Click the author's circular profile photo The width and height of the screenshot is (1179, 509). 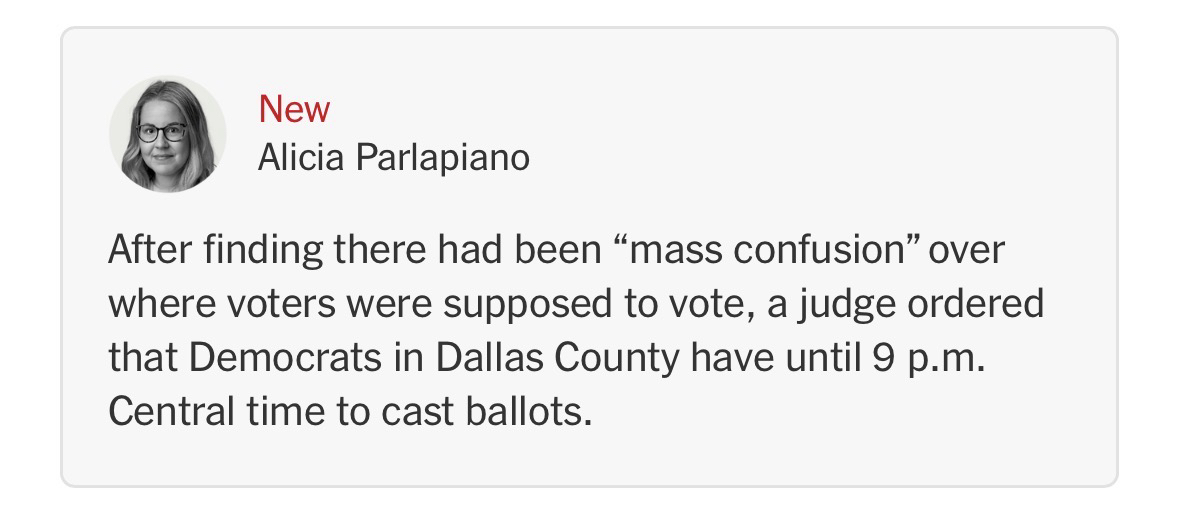(x=167, y=133)
